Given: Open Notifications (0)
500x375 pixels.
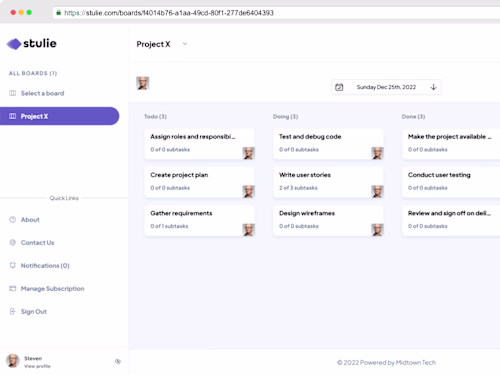Looking at the screenshot, I should click(45, 266).
